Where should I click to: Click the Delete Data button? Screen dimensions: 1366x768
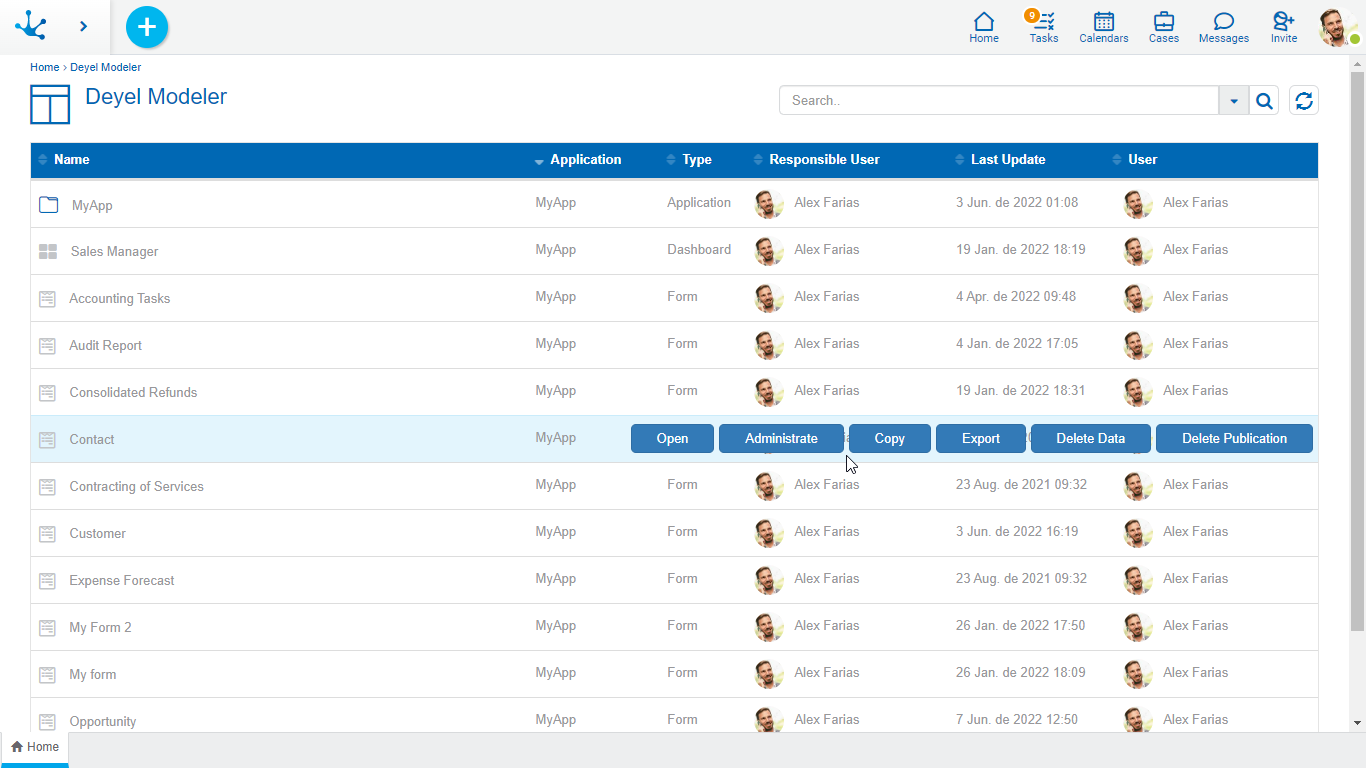coord(1091,438)
